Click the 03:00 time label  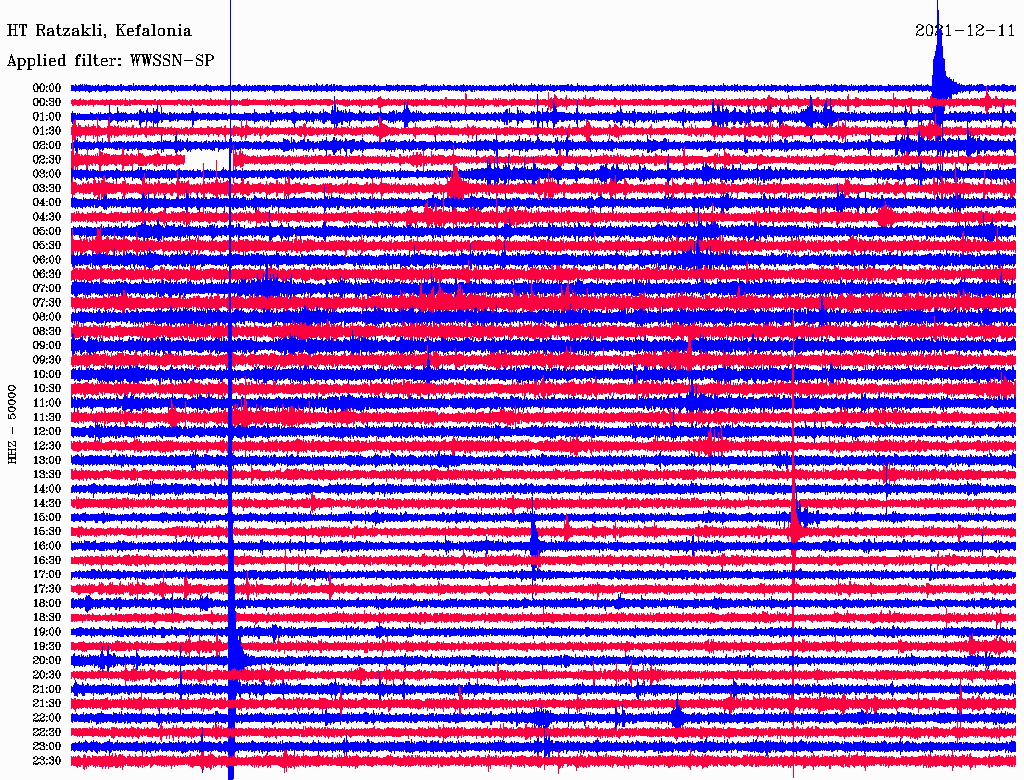point(47,174)
